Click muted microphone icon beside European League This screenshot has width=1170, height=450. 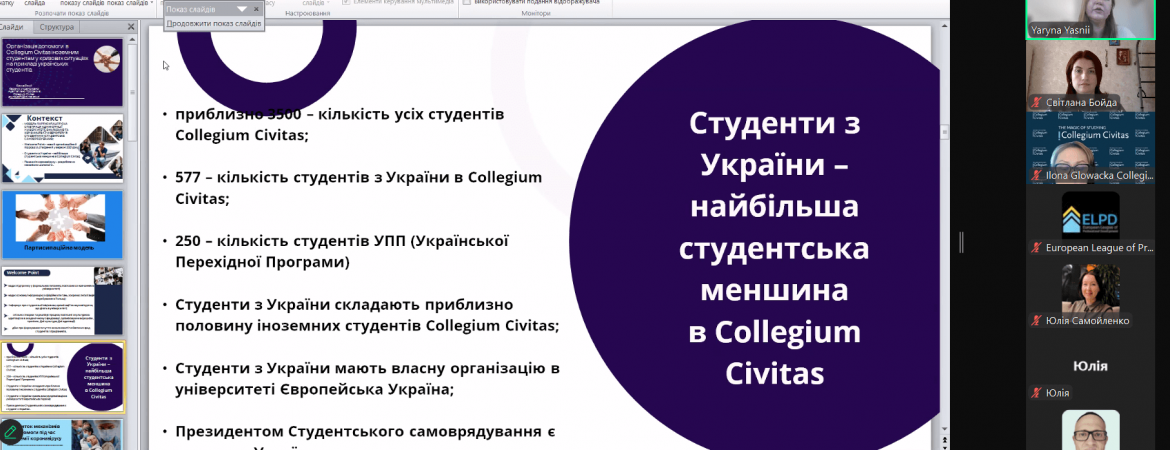click(x=1036, y=248)
